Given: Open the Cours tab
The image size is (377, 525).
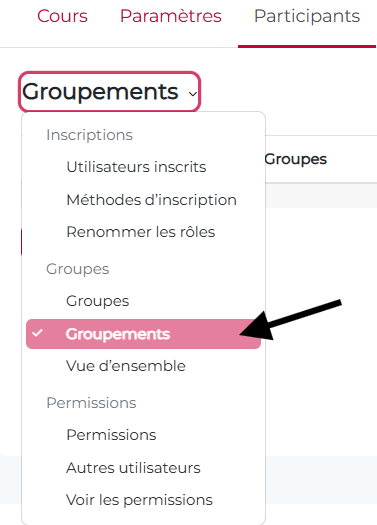Looking at the screenshot, I should [x=62, y=16].
